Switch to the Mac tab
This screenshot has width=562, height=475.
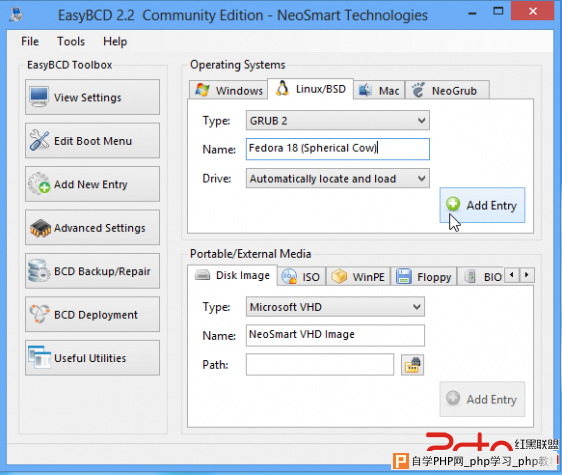[x=379, y=90]
